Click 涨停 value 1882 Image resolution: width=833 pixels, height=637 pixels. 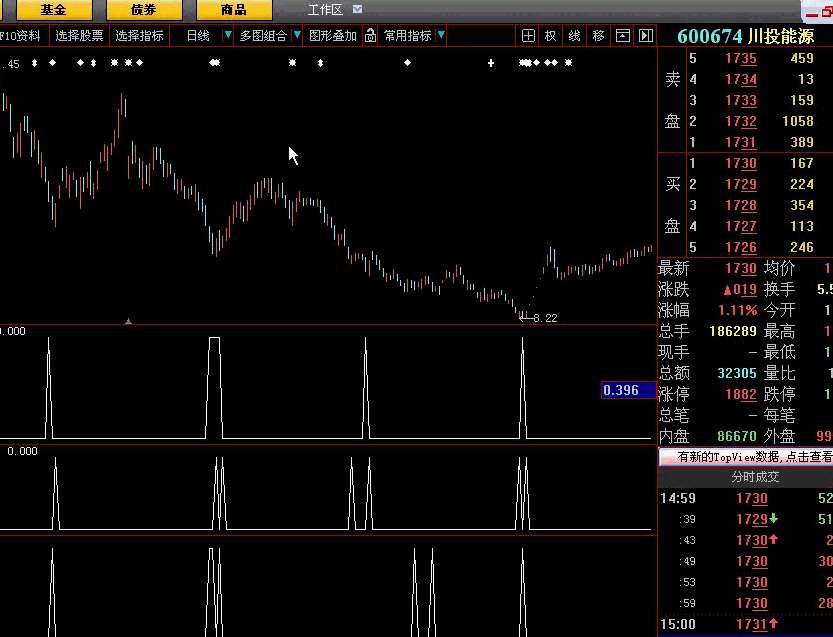[741, 394]
